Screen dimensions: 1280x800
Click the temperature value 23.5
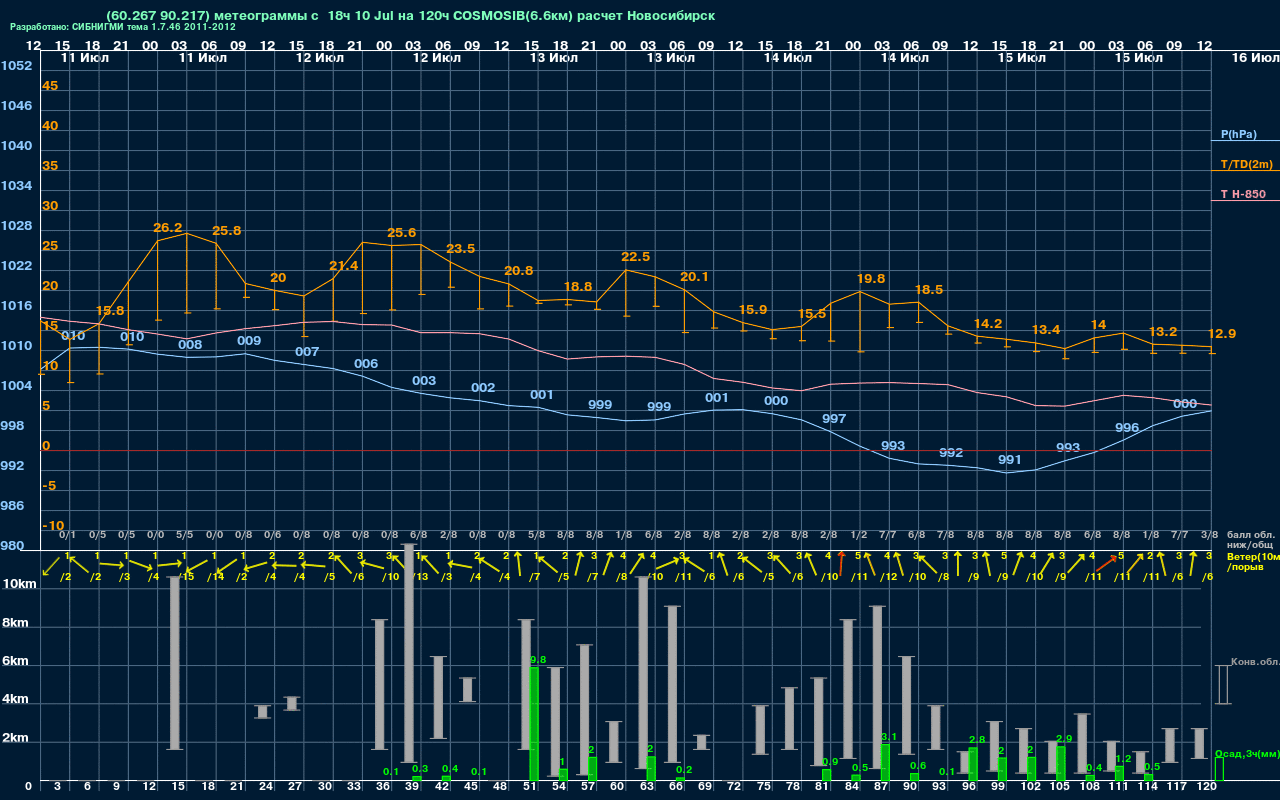[x=460, y=248]
